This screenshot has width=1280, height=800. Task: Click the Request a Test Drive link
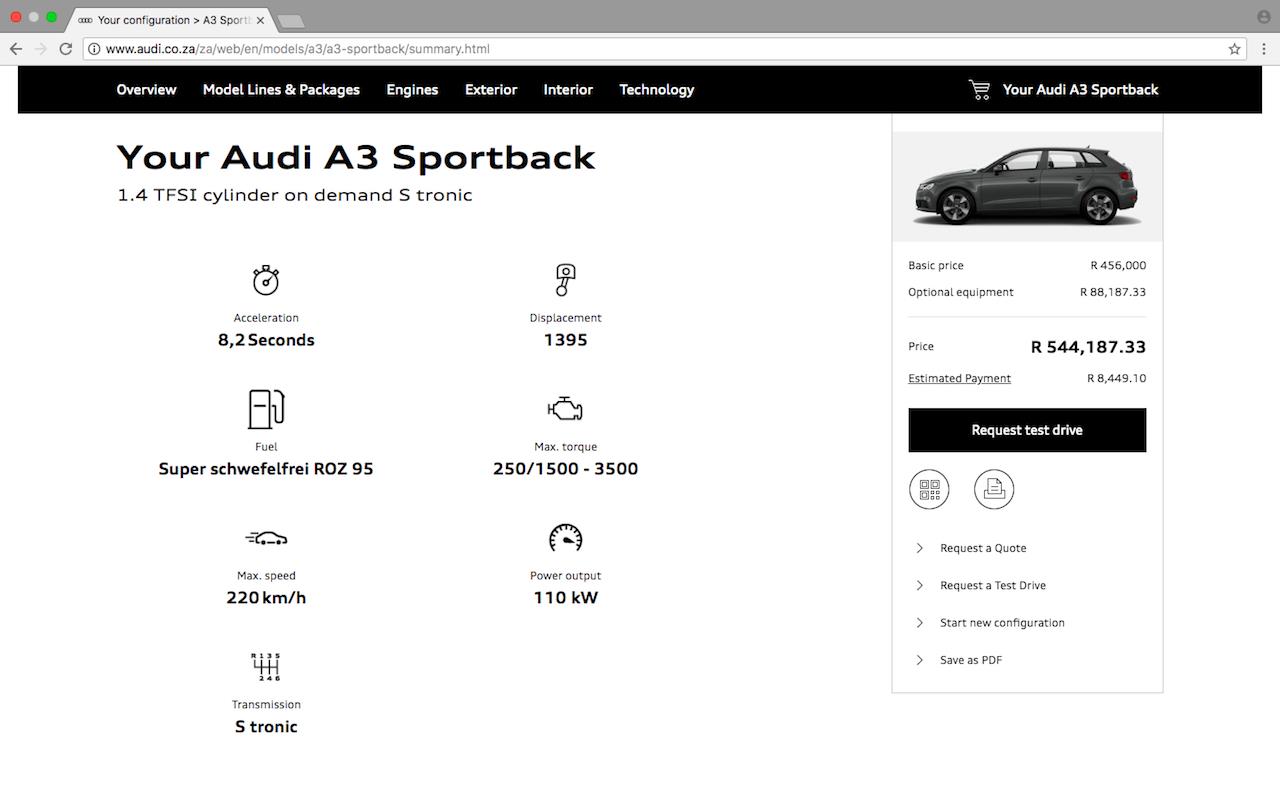993,586
